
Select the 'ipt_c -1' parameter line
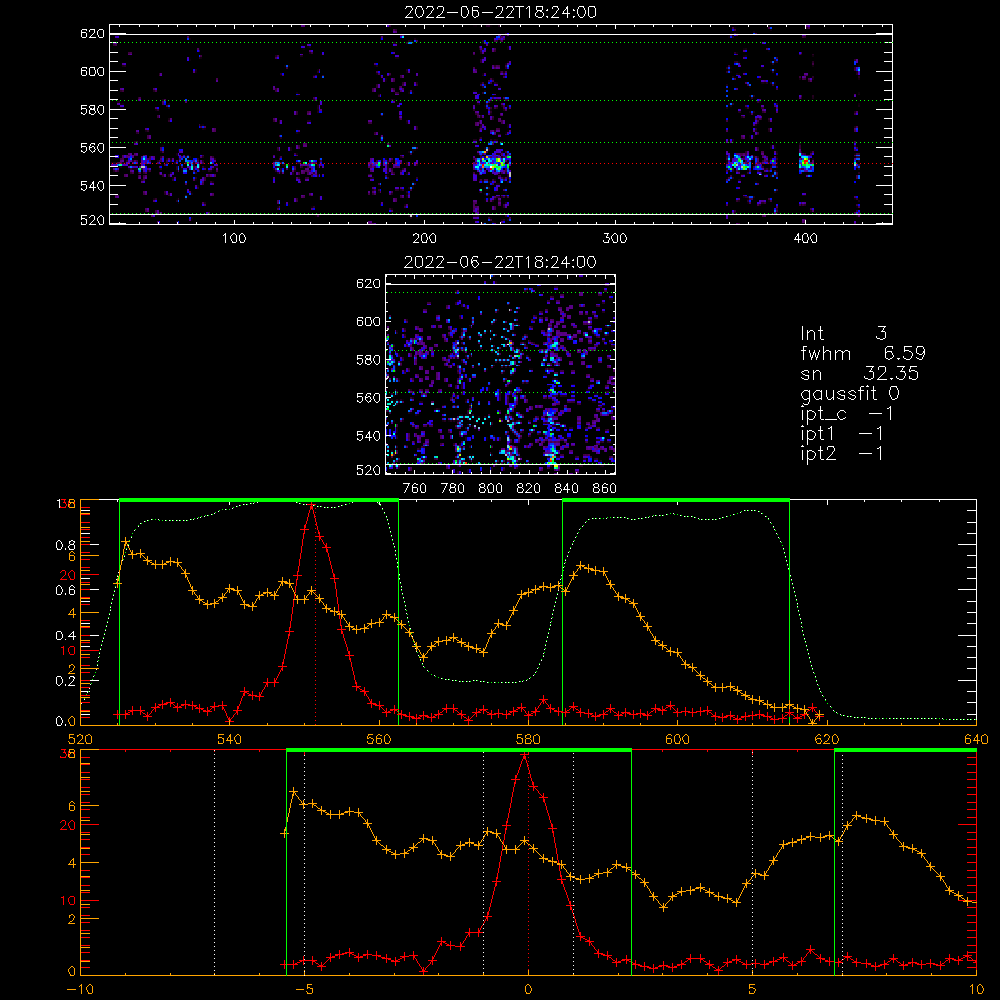click(847, 414)
